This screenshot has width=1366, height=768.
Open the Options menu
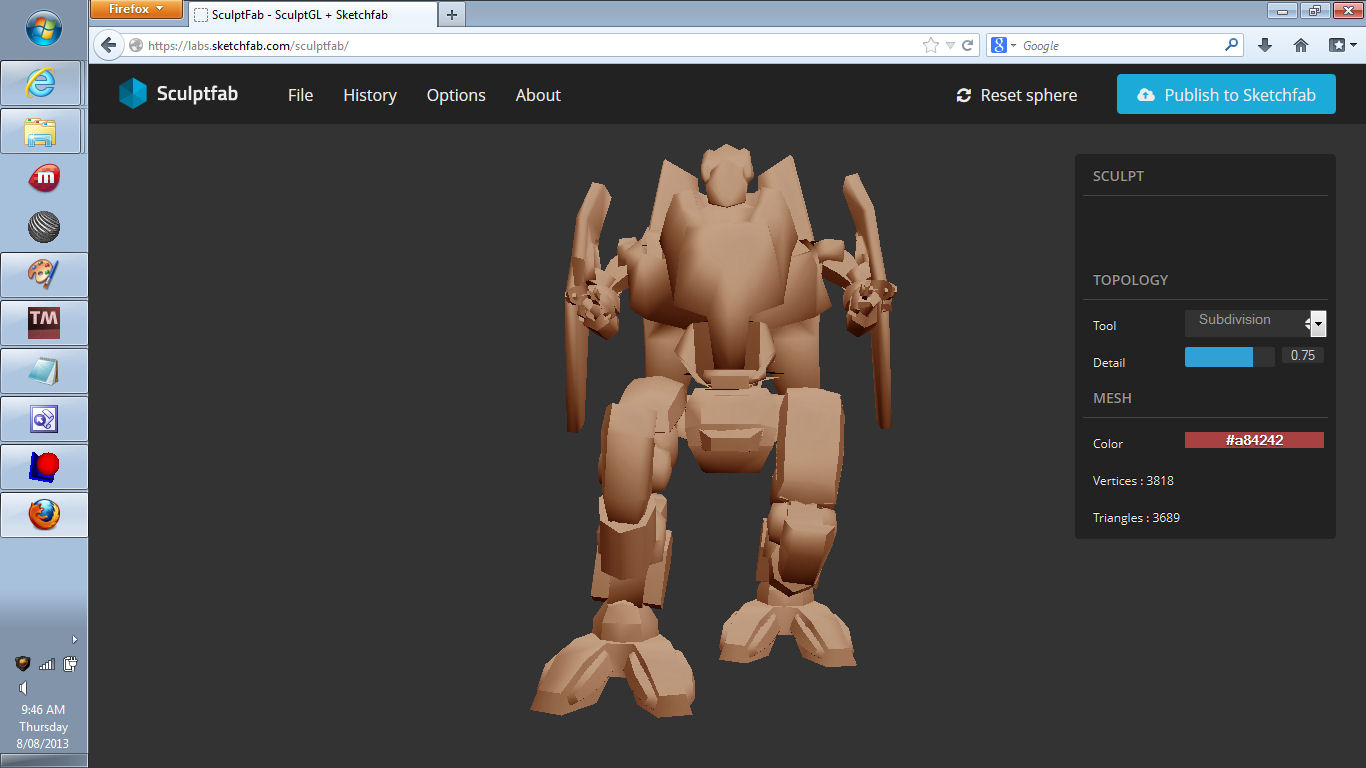click(x=456, y=95)
